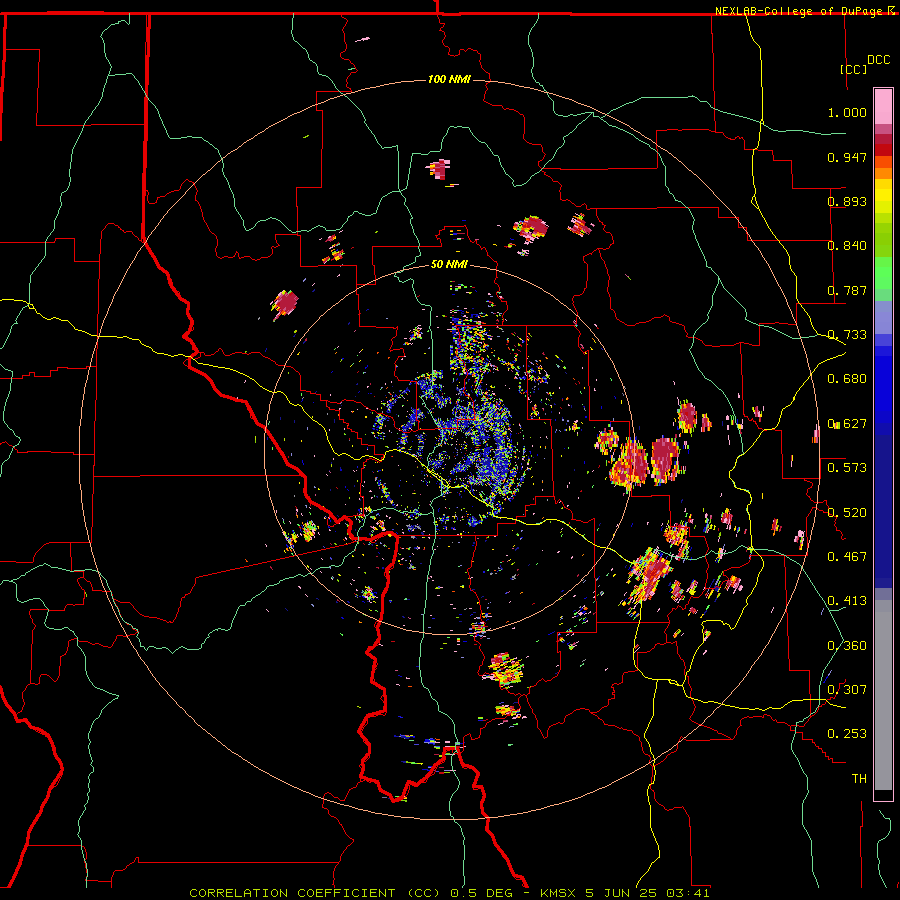Click the 0.840 color scale value
The width and height of the screenshot is (900, 900).
tap(847, 246)
